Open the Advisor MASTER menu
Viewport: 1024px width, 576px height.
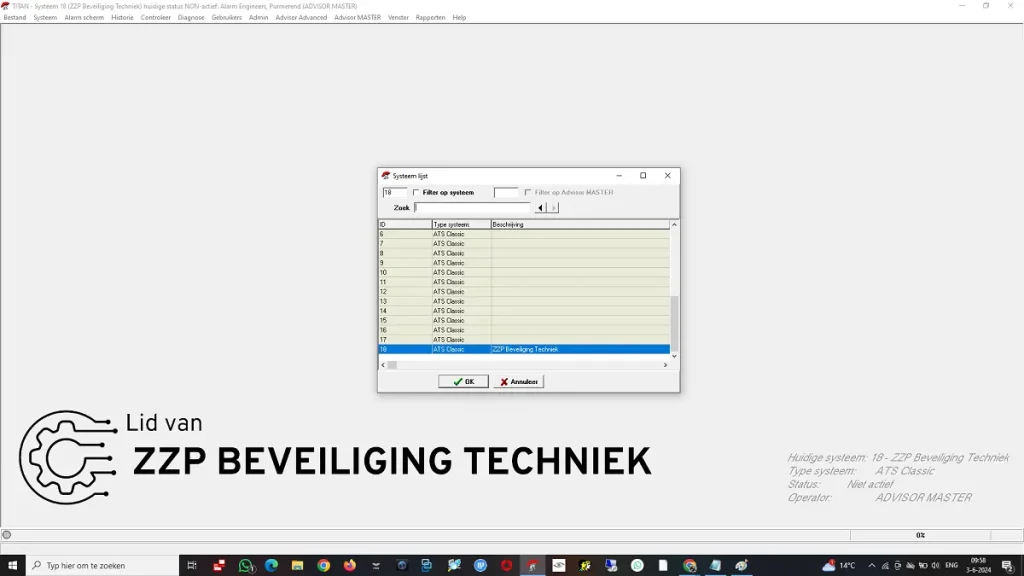pos(357,17)
